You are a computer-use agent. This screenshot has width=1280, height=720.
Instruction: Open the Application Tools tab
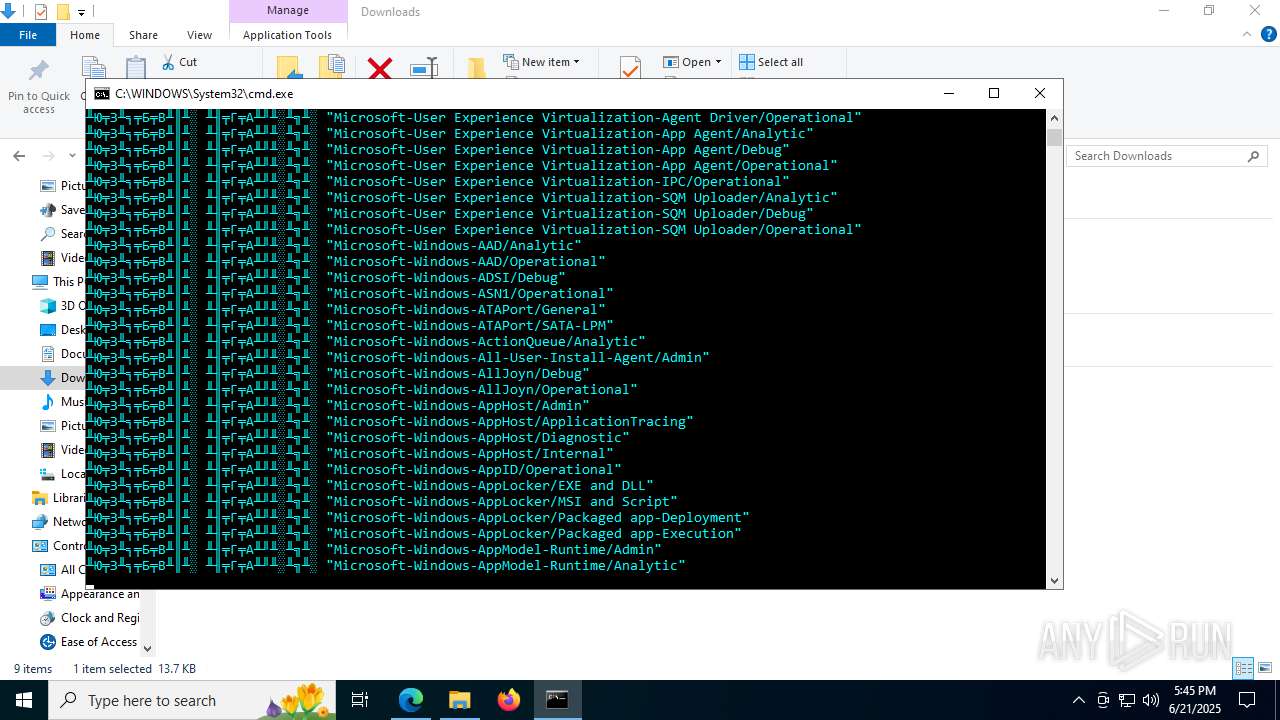coord(287,35)
